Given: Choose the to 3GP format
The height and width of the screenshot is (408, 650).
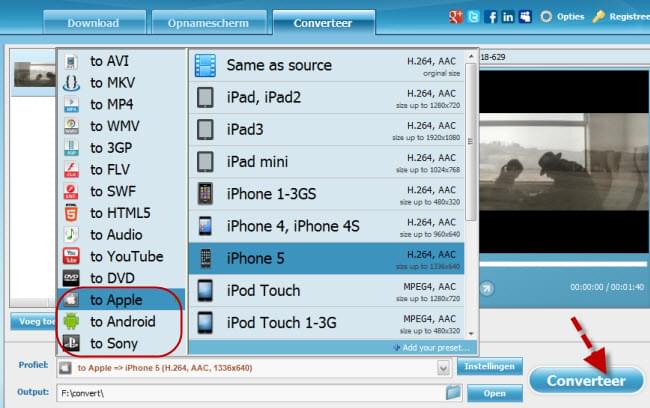Looking at the screenshot, I should point(121,148).
